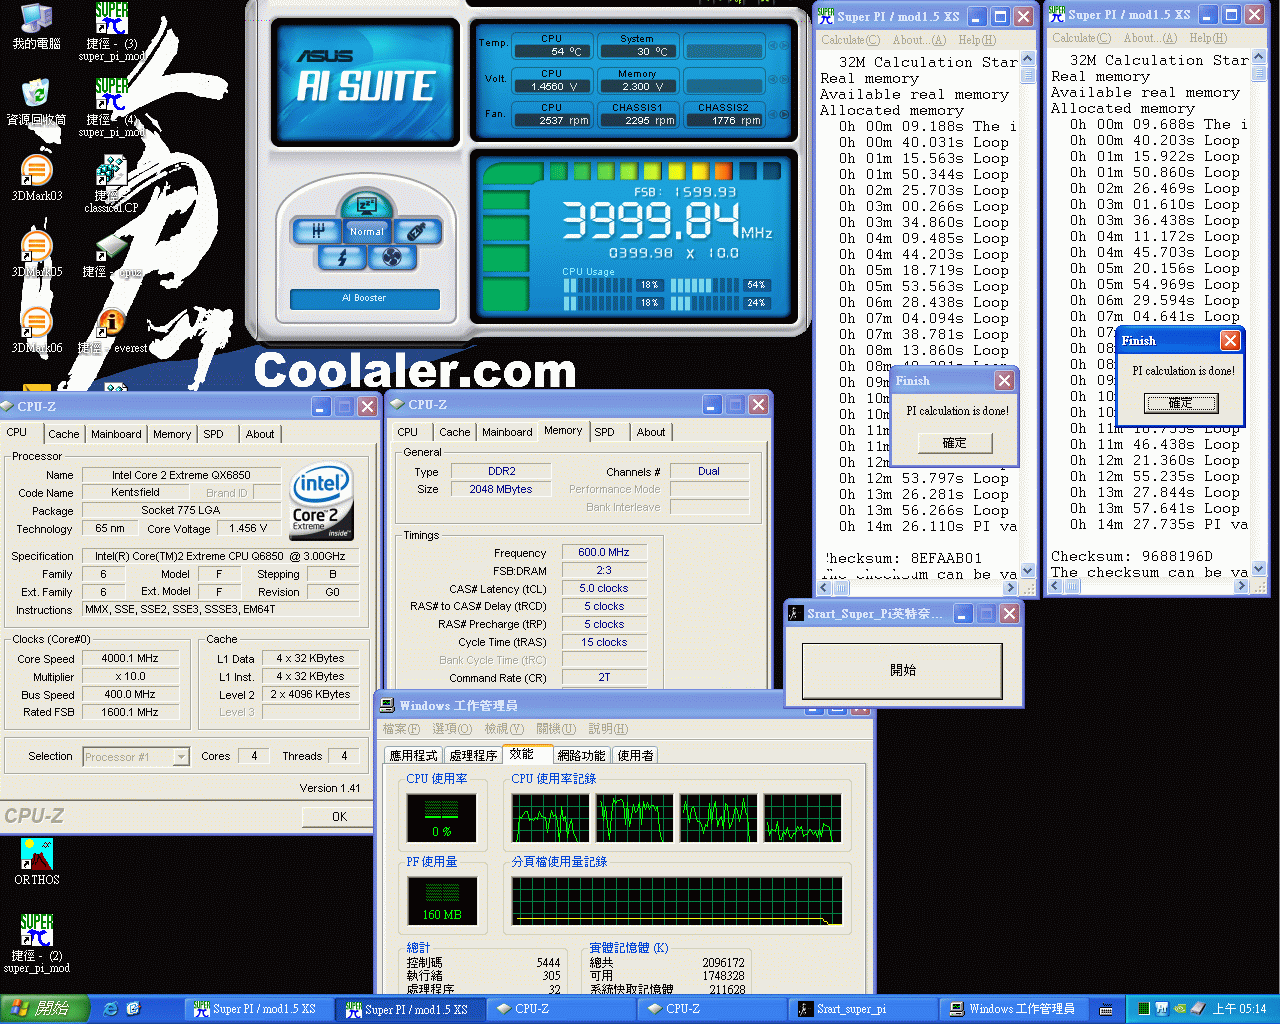The height and width of the screenshot is (1024, 1280).
Task: Open super_pi_mod shortcut (2) on desktop
Action: tap(37, 943)
